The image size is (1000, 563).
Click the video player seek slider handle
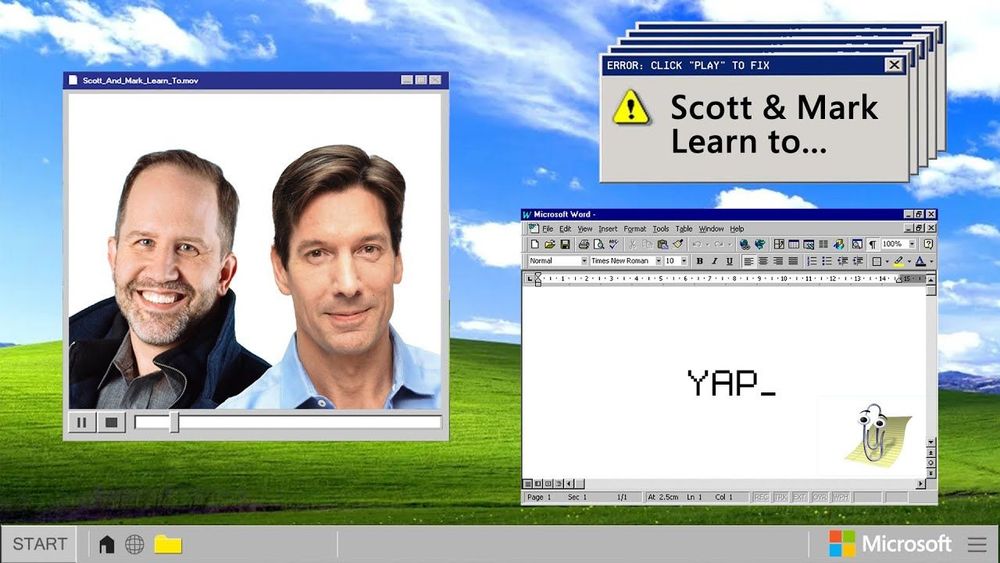coord(174,422)
